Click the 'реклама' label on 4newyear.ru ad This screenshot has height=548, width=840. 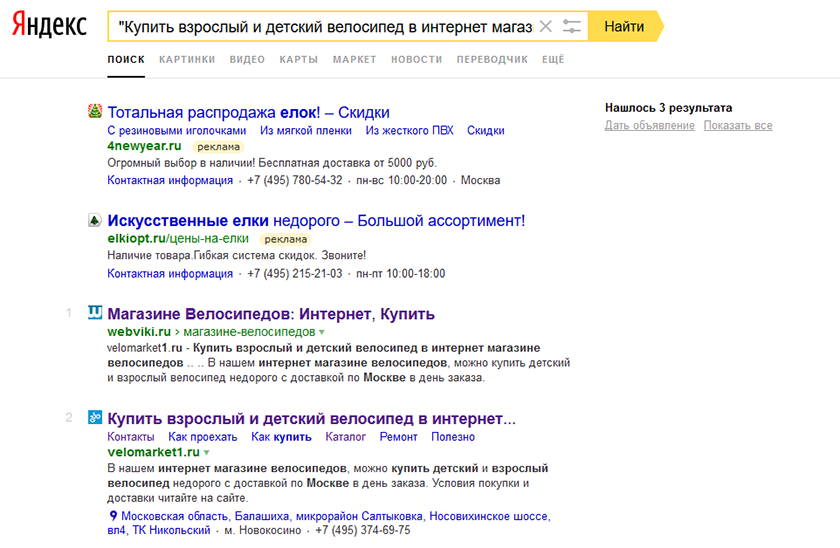[219, 147]
